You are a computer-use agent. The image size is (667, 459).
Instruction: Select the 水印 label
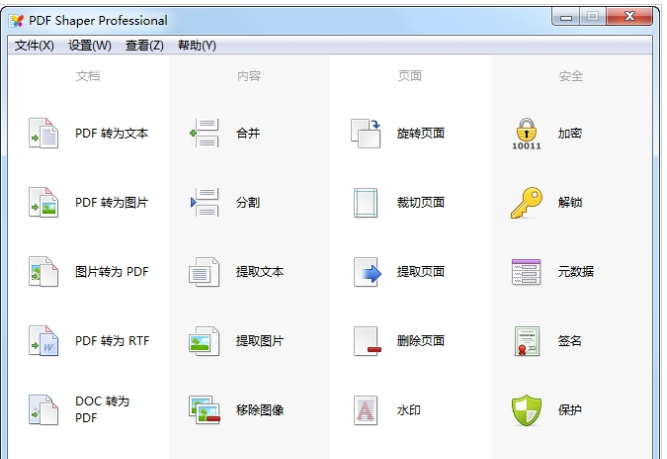409,410
